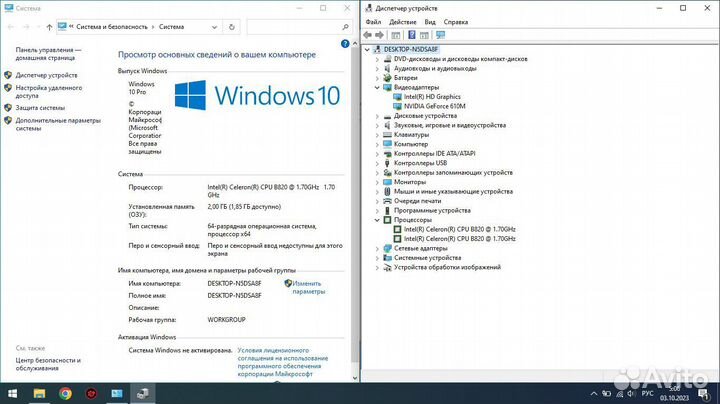
Task: Expand Клавиатуры category
Action: [377, 135]
